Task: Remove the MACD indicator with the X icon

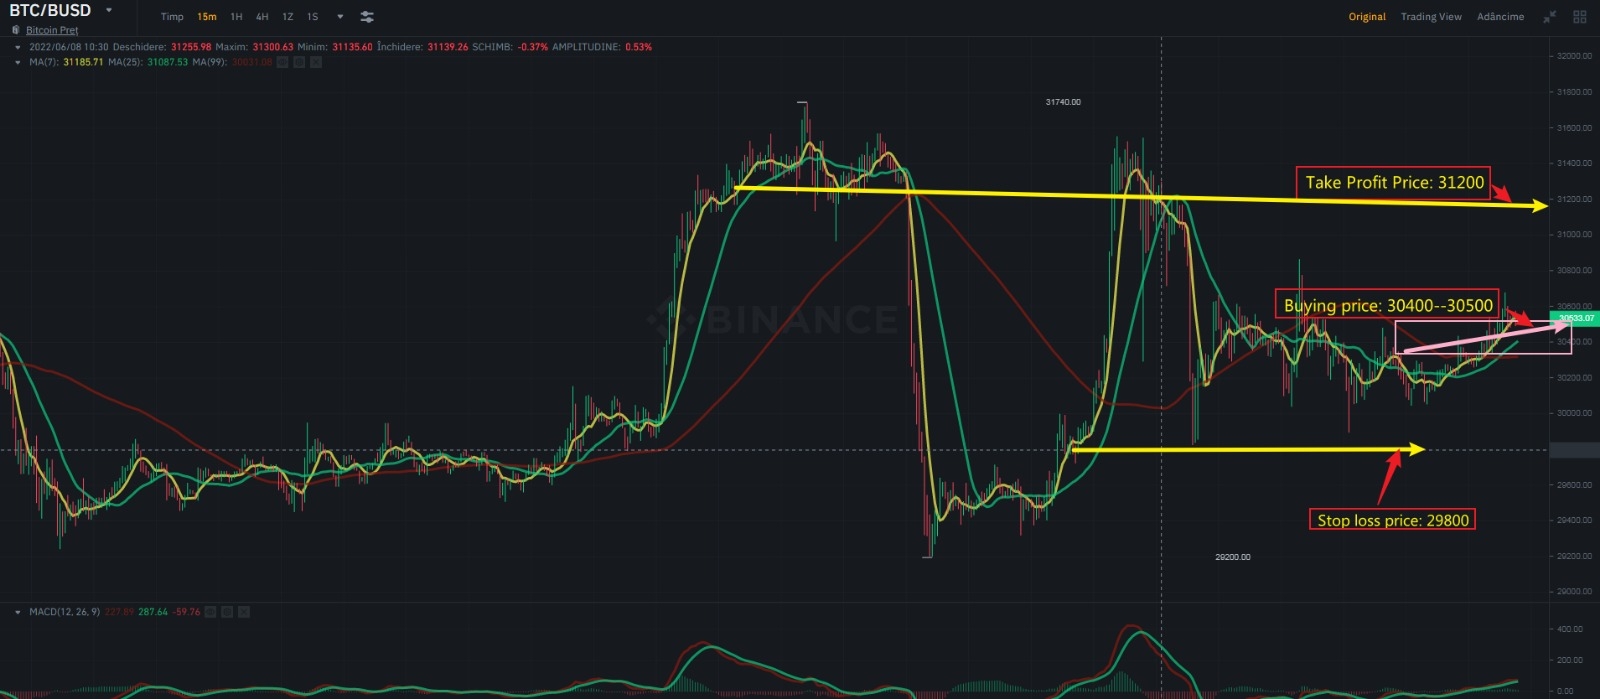Action: [244, 612]
